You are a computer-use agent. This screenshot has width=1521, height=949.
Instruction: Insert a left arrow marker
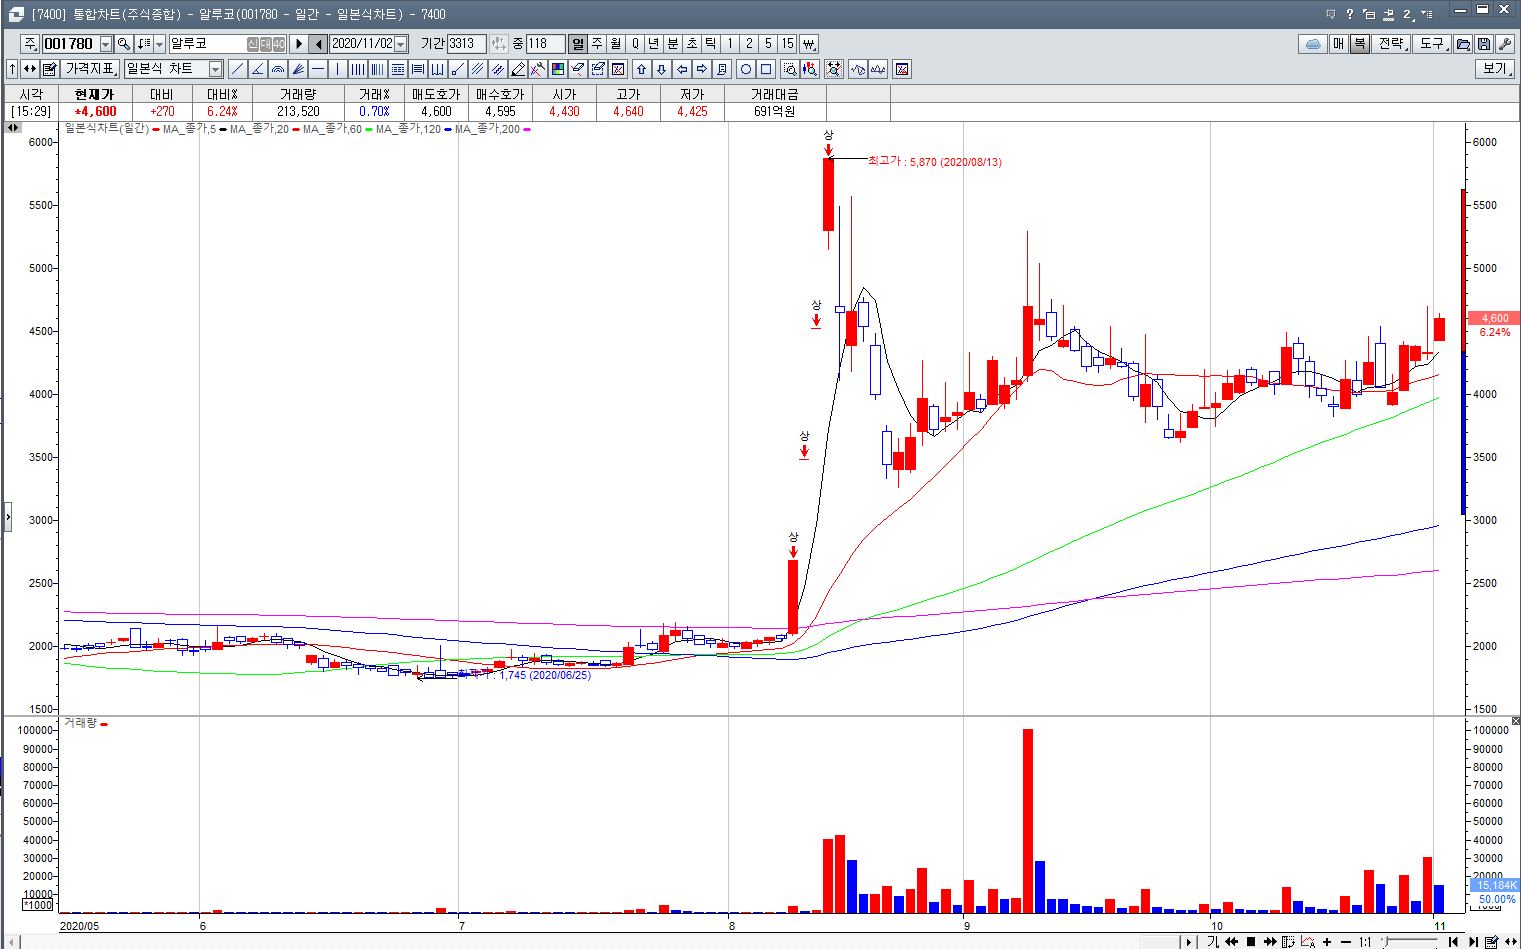[x=682, y=69]
